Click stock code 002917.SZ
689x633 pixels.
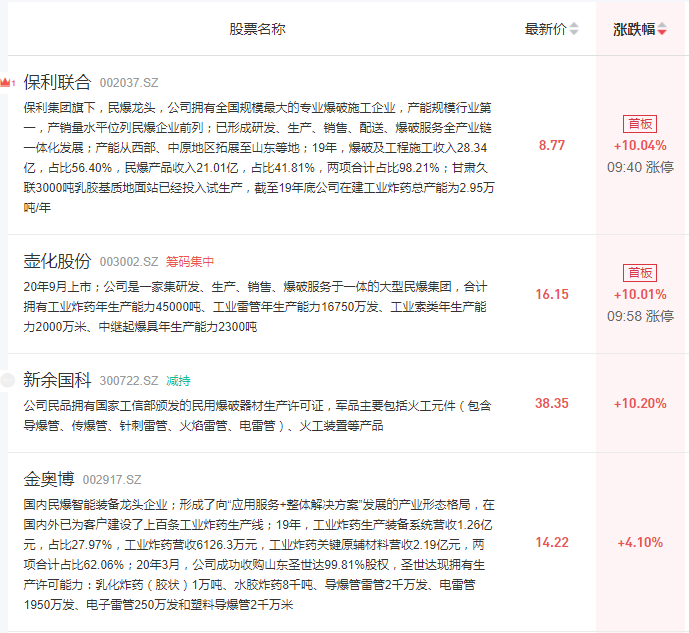pyautogui.click(x=112, y=480)
